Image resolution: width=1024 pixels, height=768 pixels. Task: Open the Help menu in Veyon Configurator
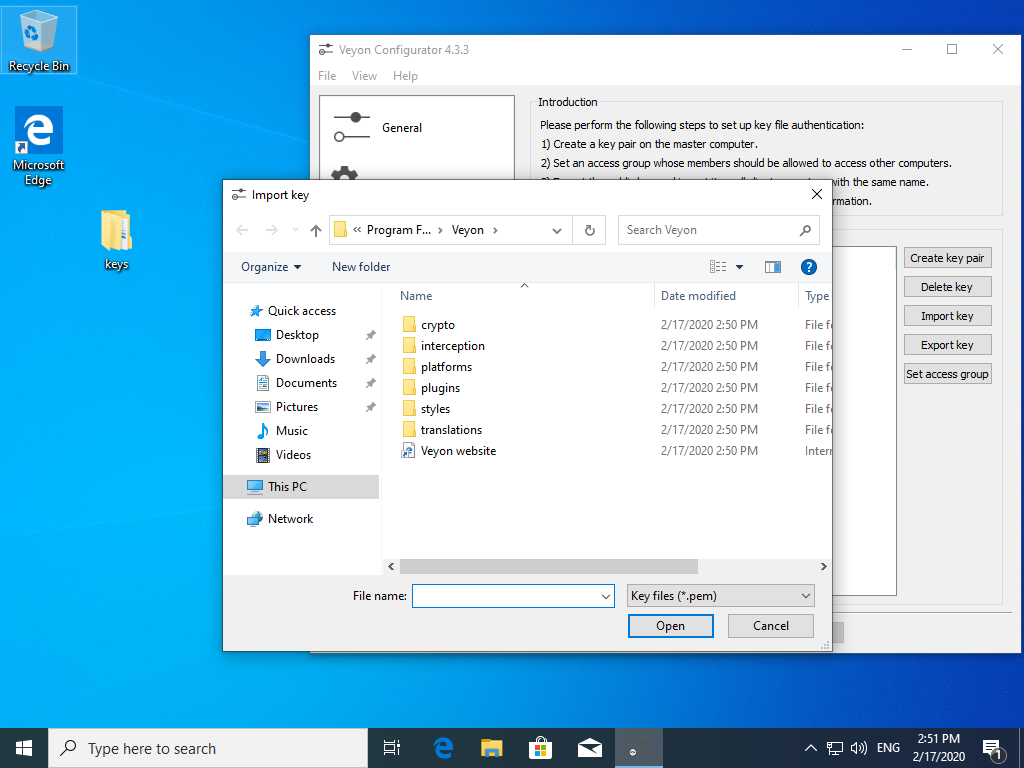tap(405, 76)
